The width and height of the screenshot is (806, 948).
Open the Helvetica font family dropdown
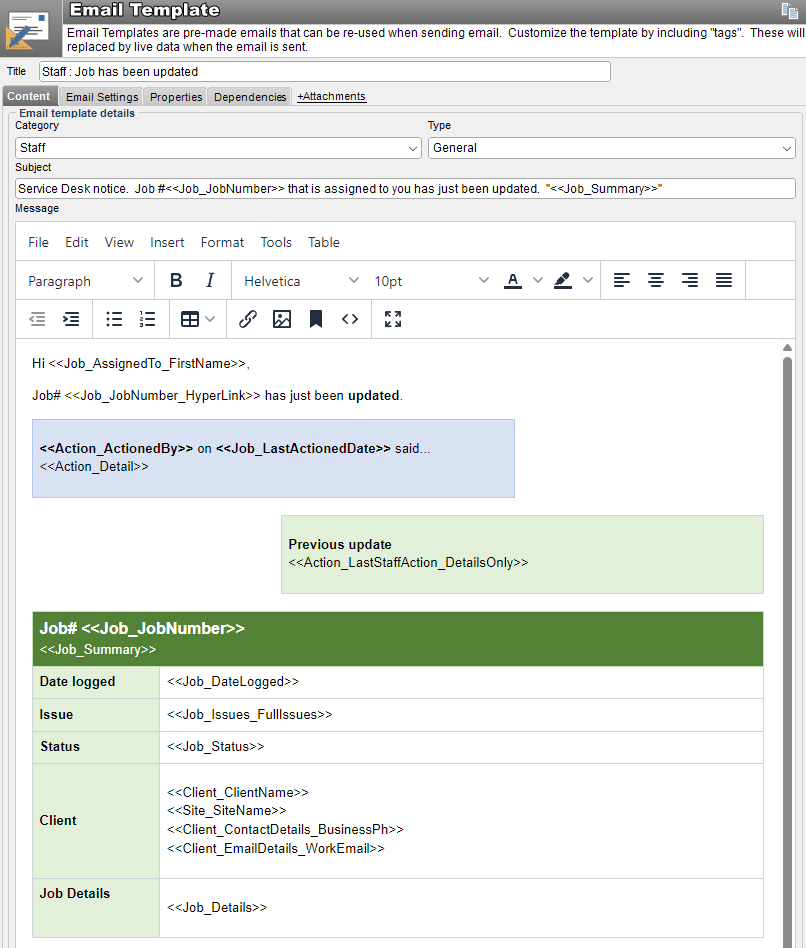click(301, 281)
